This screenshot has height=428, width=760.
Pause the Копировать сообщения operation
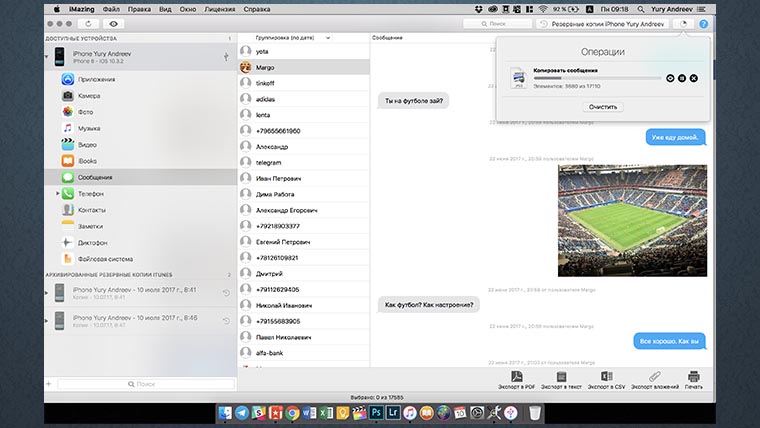(682, 78)
